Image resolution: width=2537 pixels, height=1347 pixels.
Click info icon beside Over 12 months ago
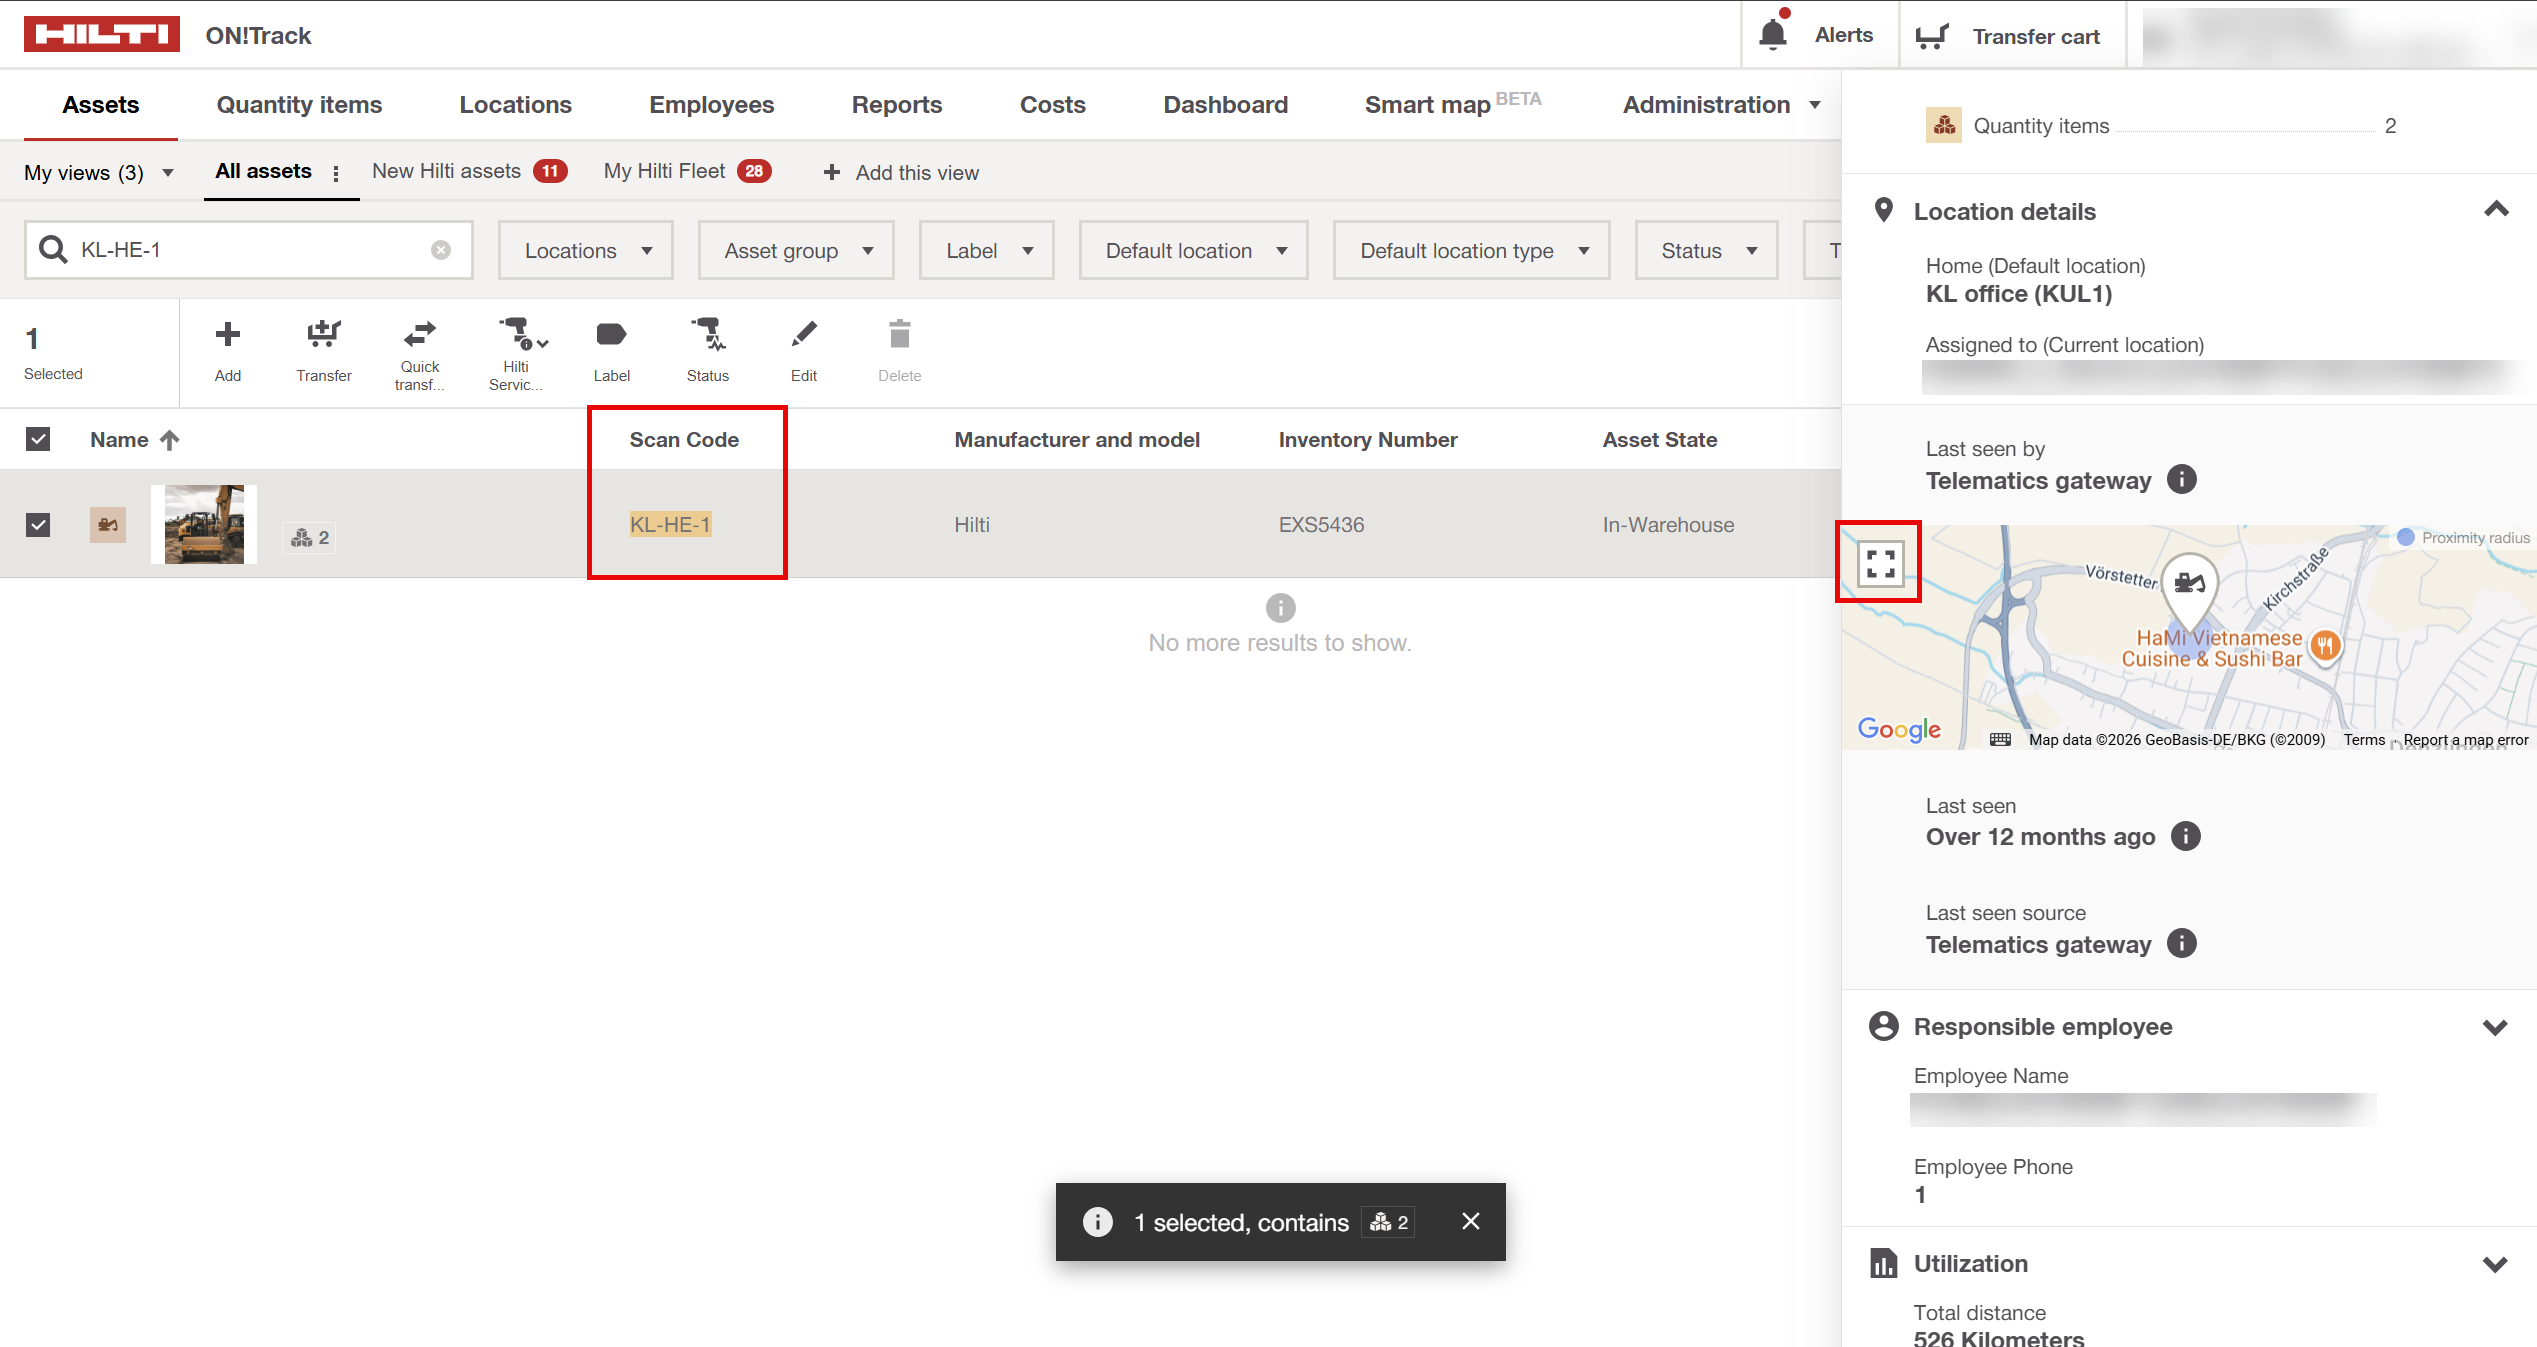coord(2187,836)
